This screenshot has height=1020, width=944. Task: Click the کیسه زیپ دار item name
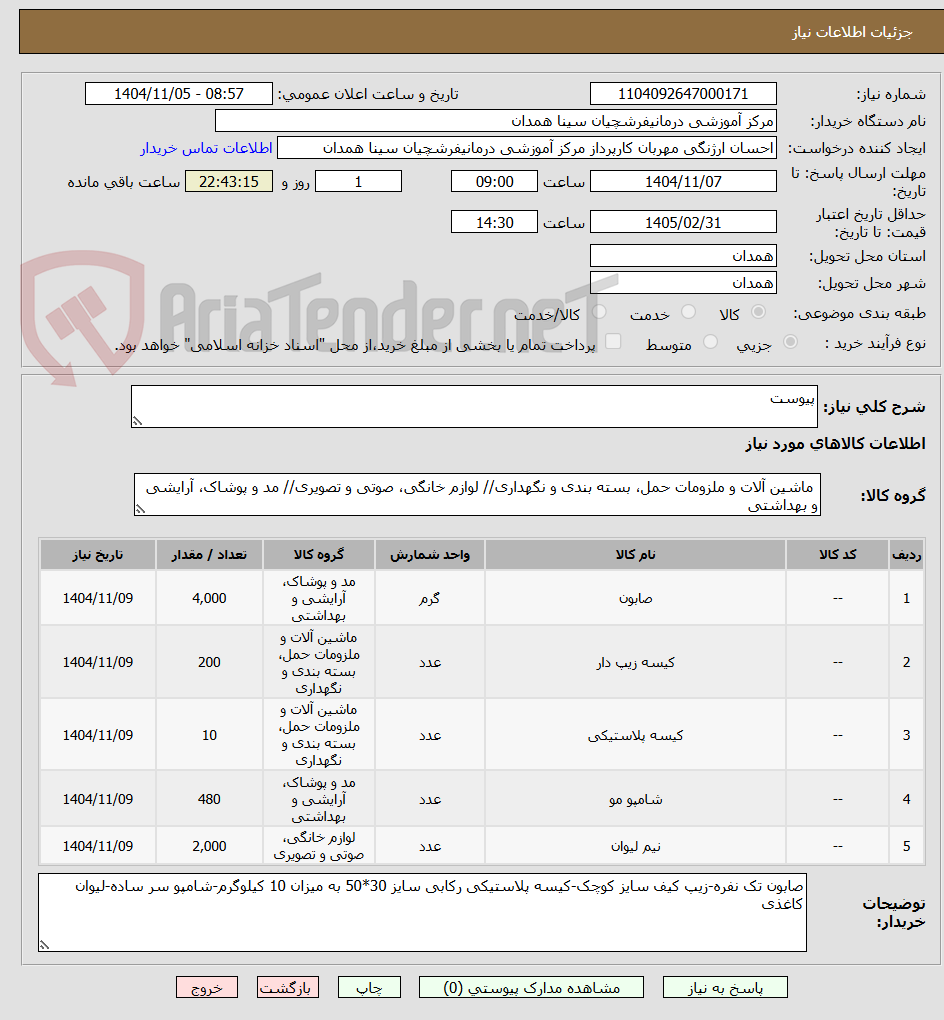pyautogui.click(x=635, y=662)
